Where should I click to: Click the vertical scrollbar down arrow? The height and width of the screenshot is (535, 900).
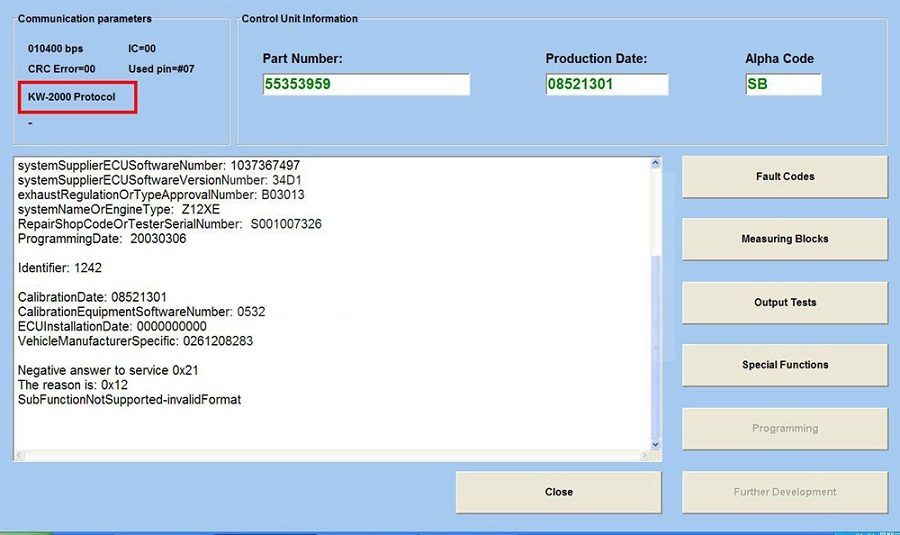[655, 444]
